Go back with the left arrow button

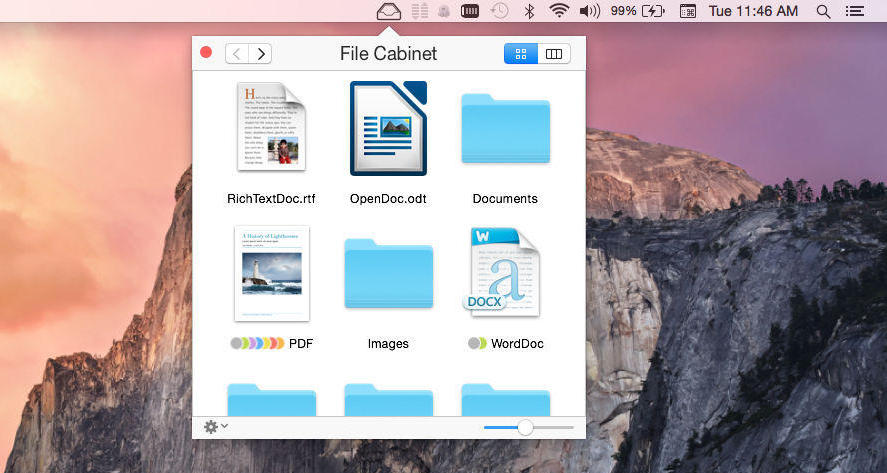coord(237,54)
